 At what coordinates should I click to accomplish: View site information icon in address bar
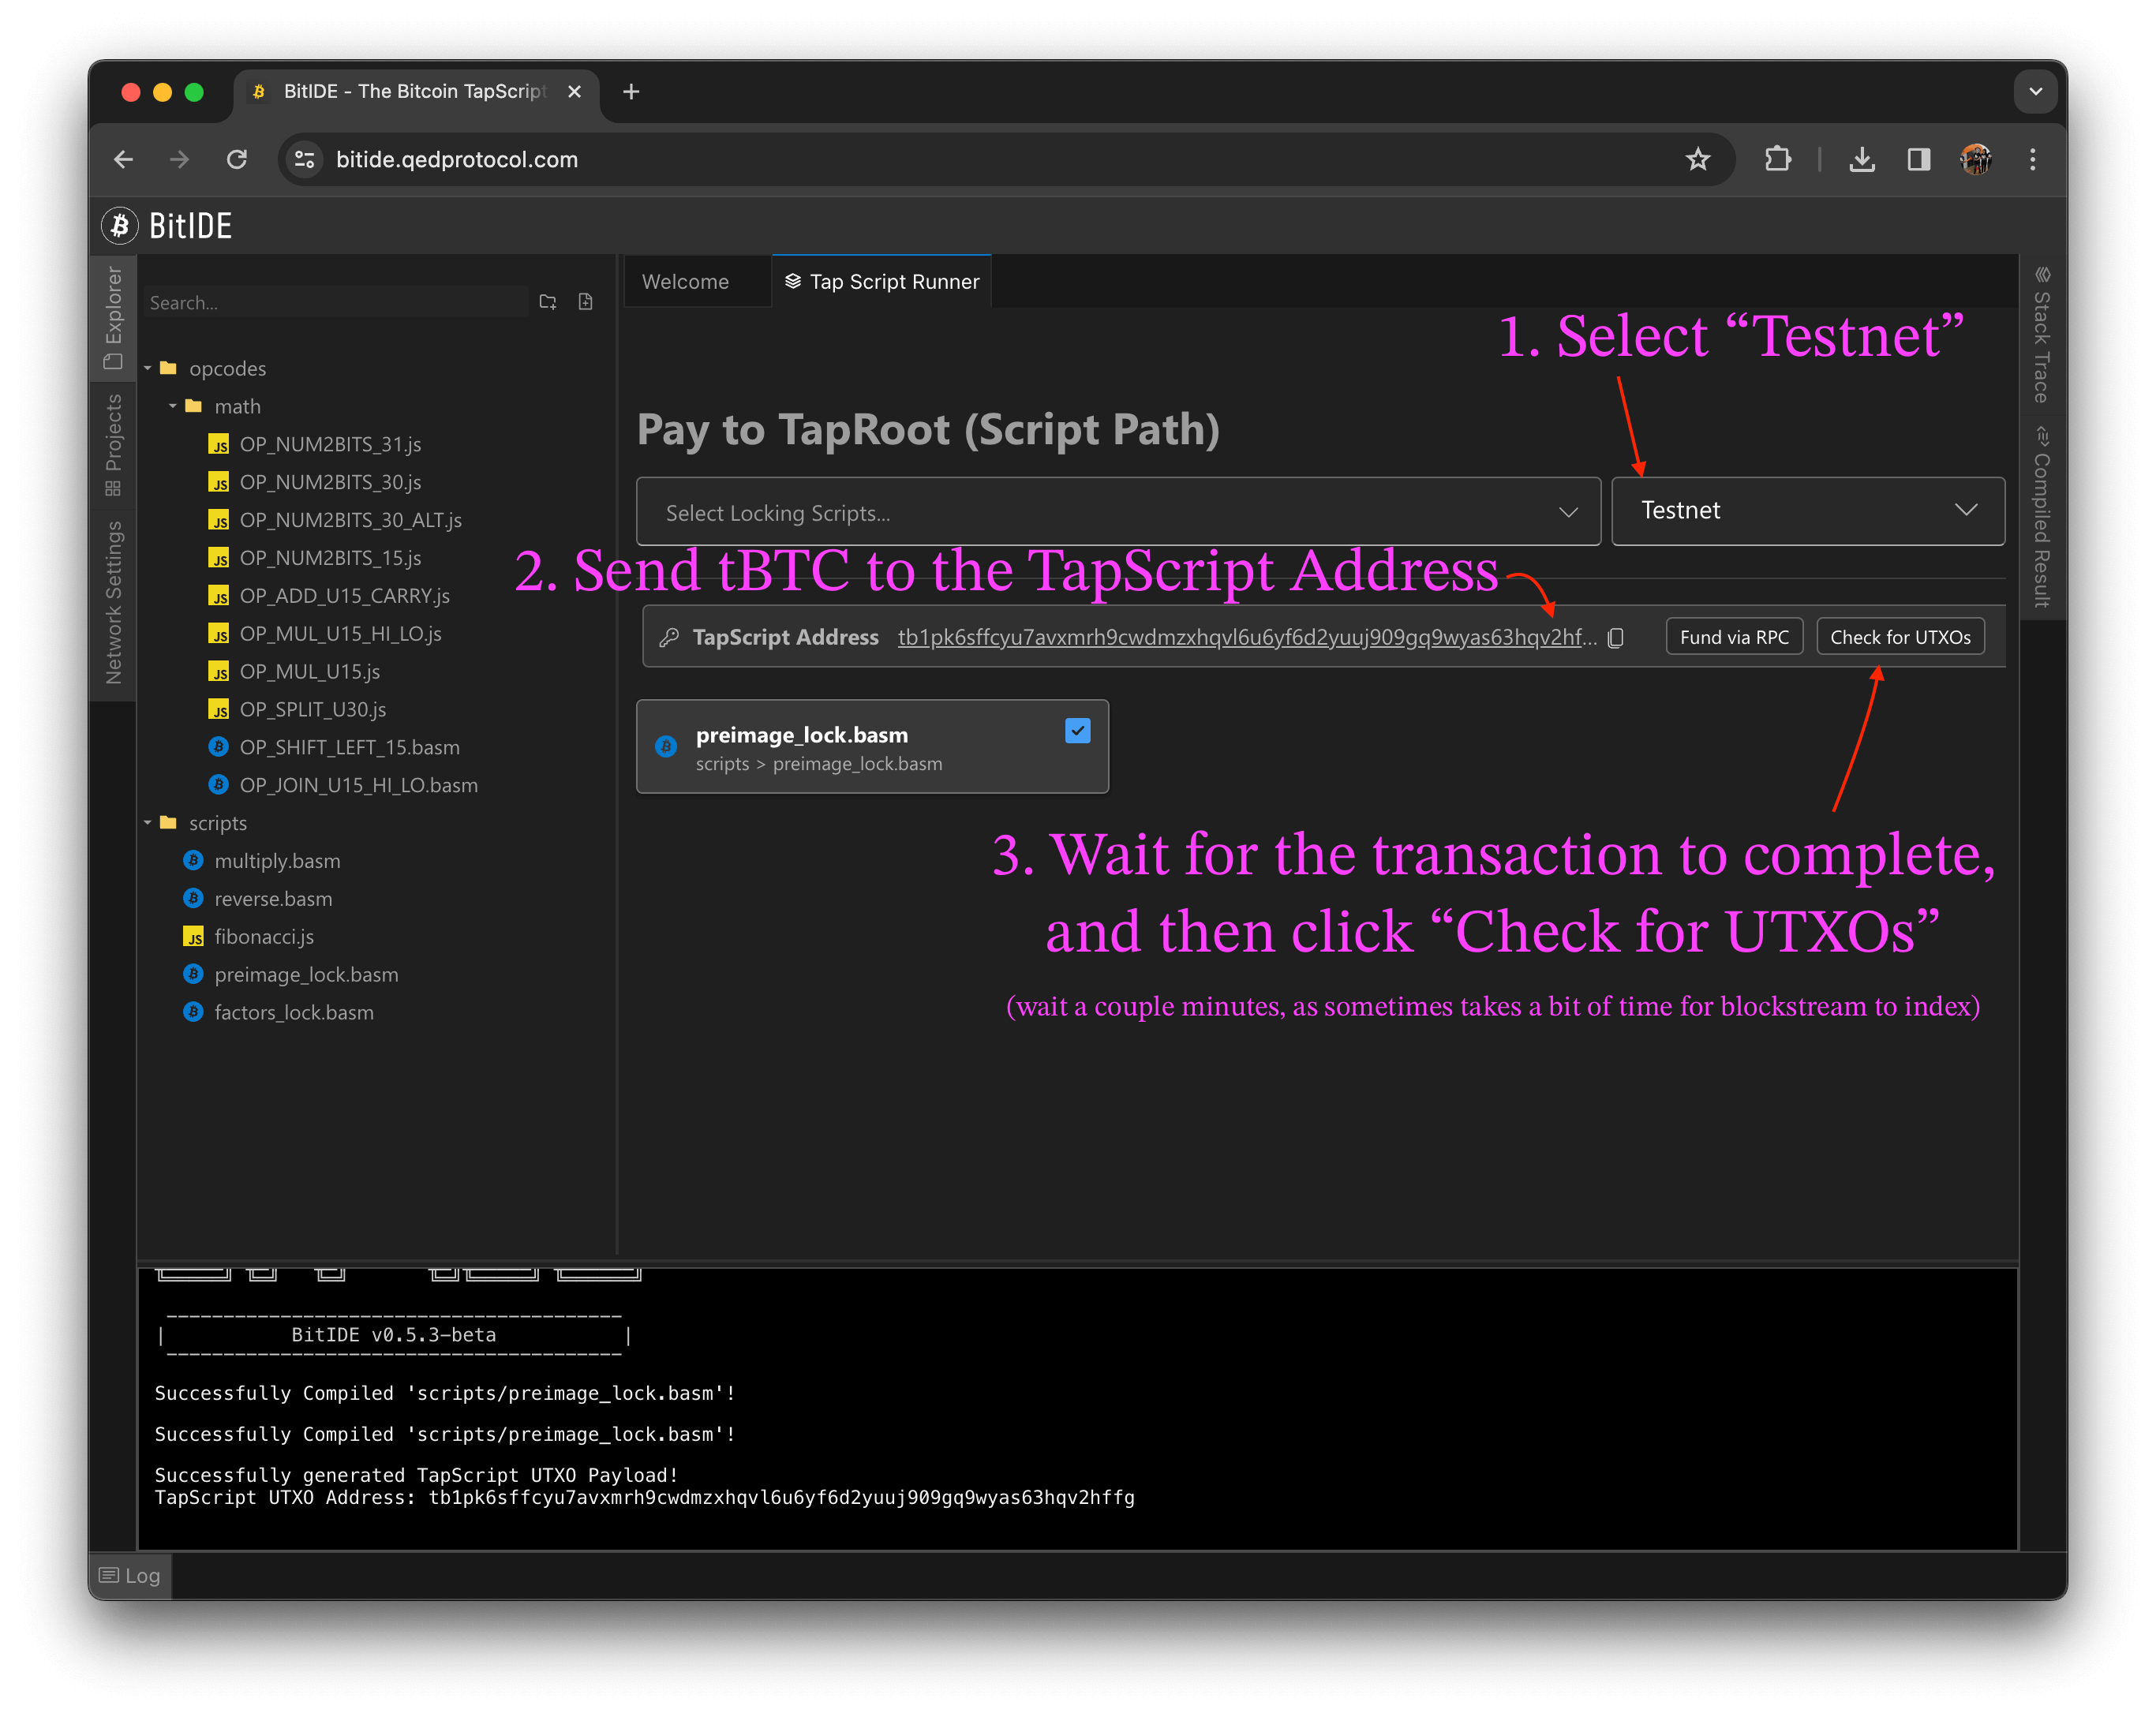pyautogui.click(x=305, y=160)
